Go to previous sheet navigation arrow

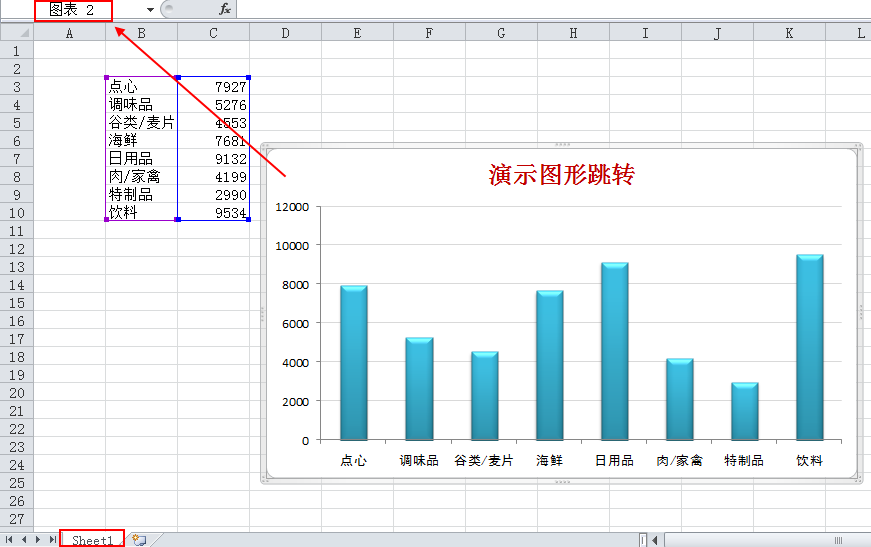23,539
